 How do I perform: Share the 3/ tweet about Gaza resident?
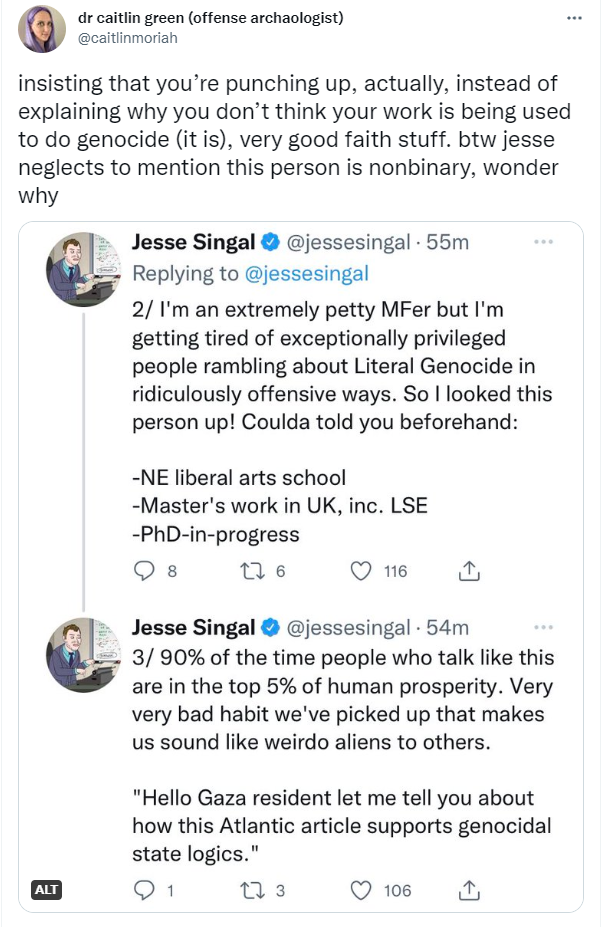[x=469, y=889]
